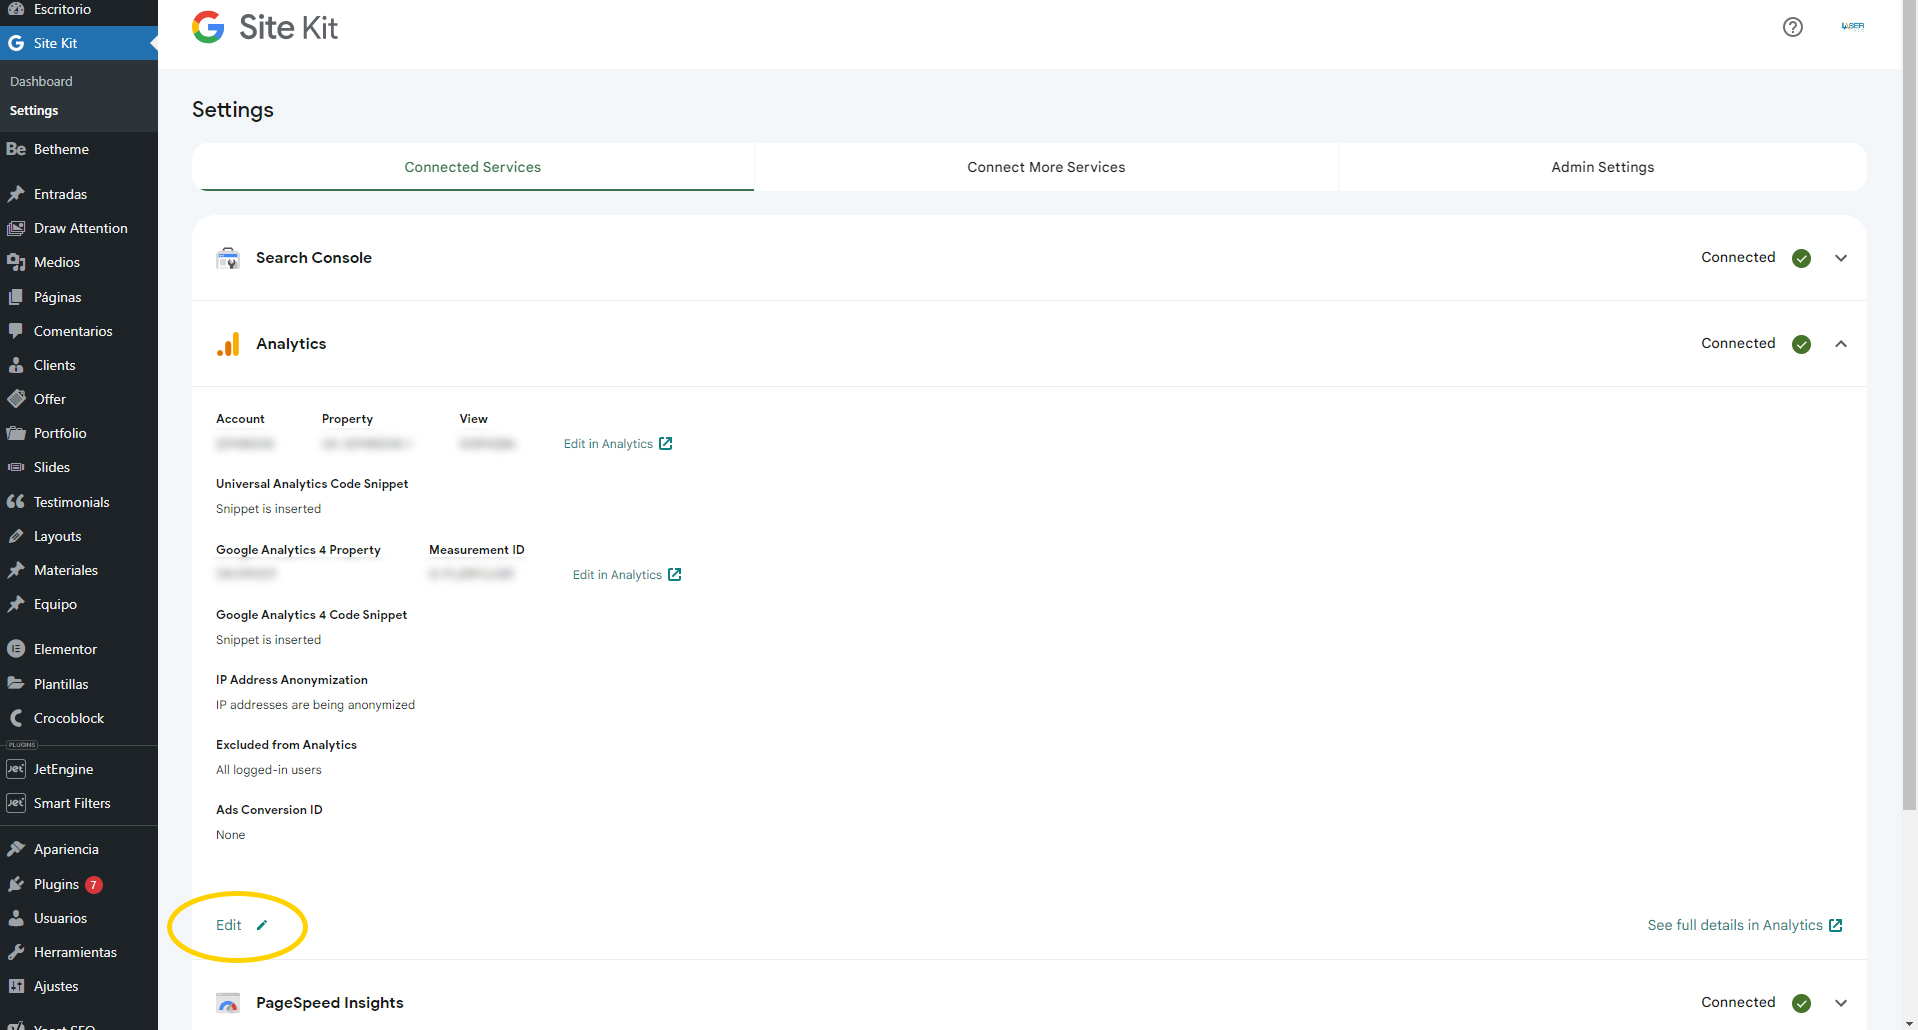Click the Analytics connected checkmark

1802,344
